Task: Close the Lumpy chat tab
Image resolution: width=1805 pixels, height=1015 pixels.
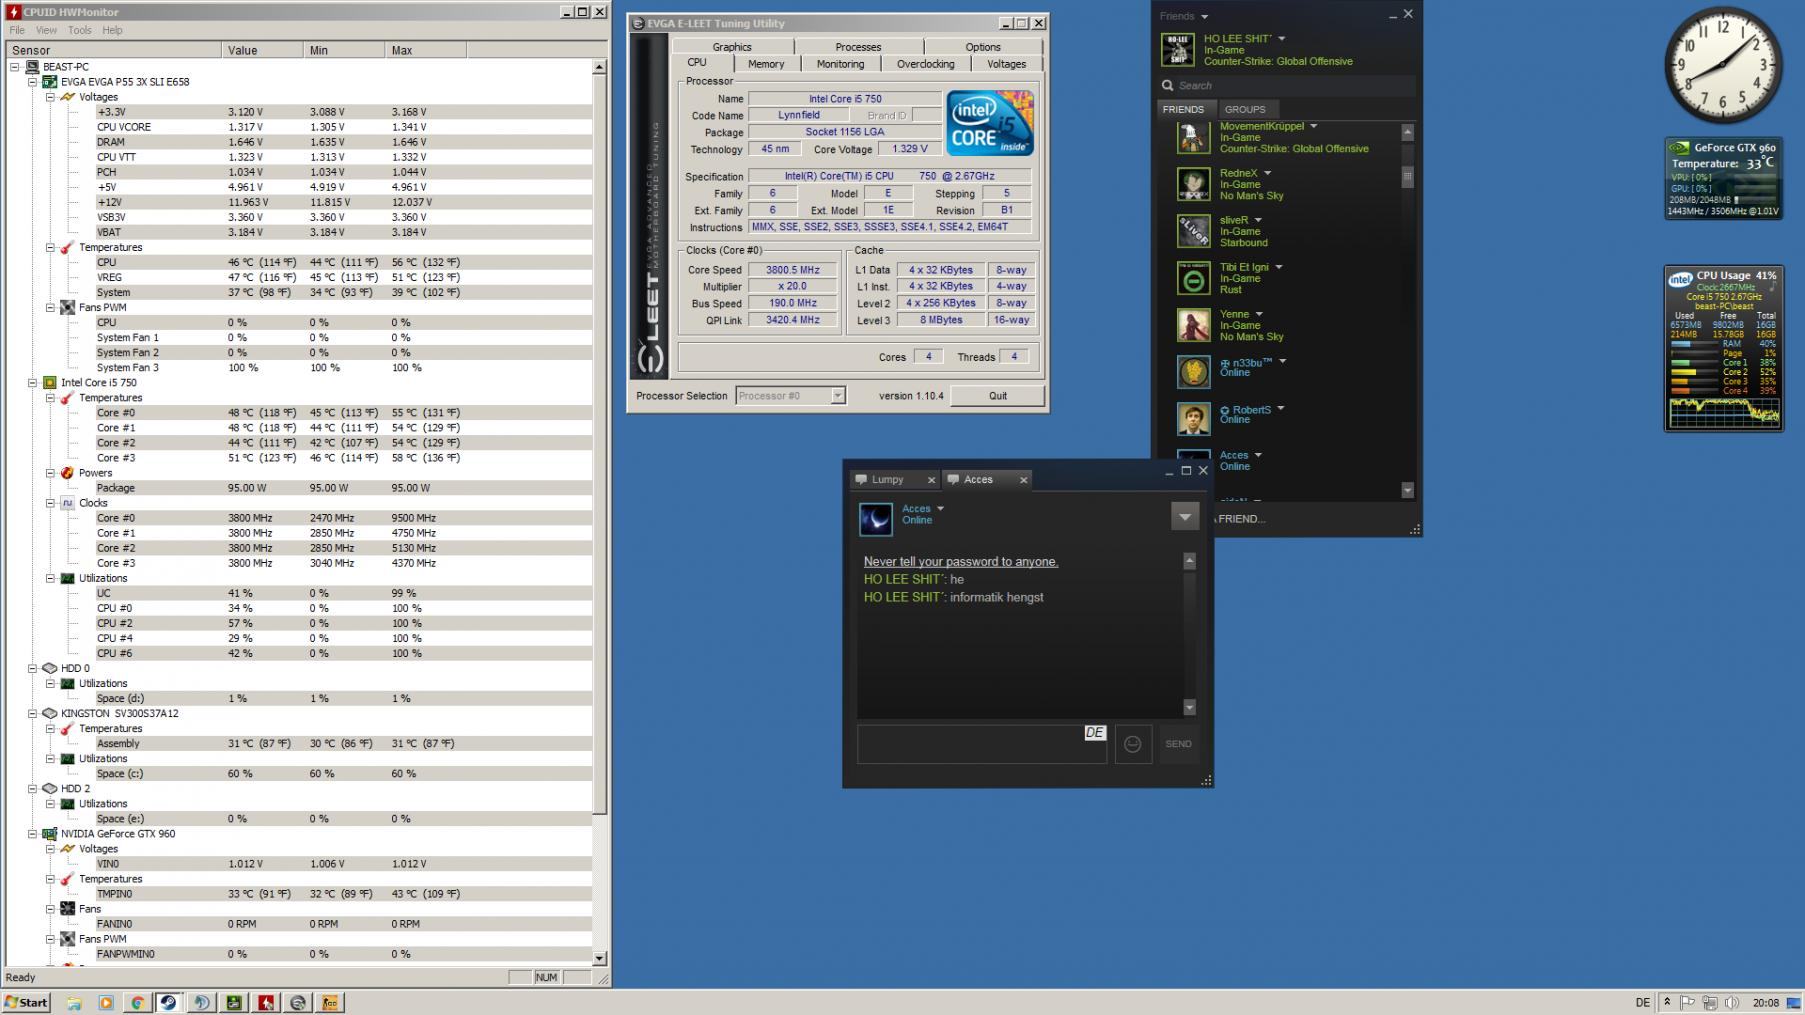Action: tap(931, 480)
